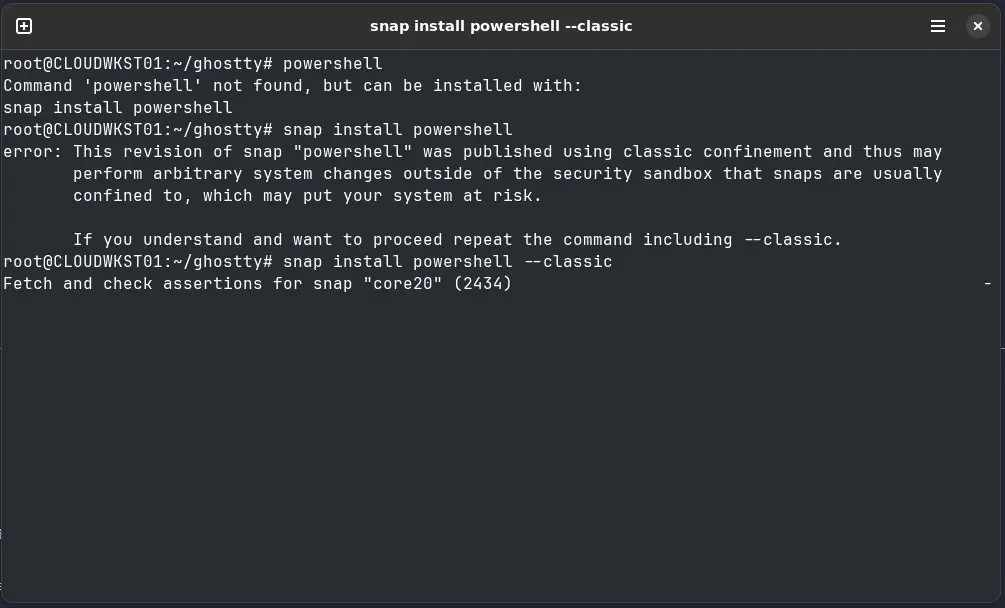The width and height of the screenshot is (1005, 608).
Task: Click the "powershell" command on the first line
Action: (x=332, y=64)
